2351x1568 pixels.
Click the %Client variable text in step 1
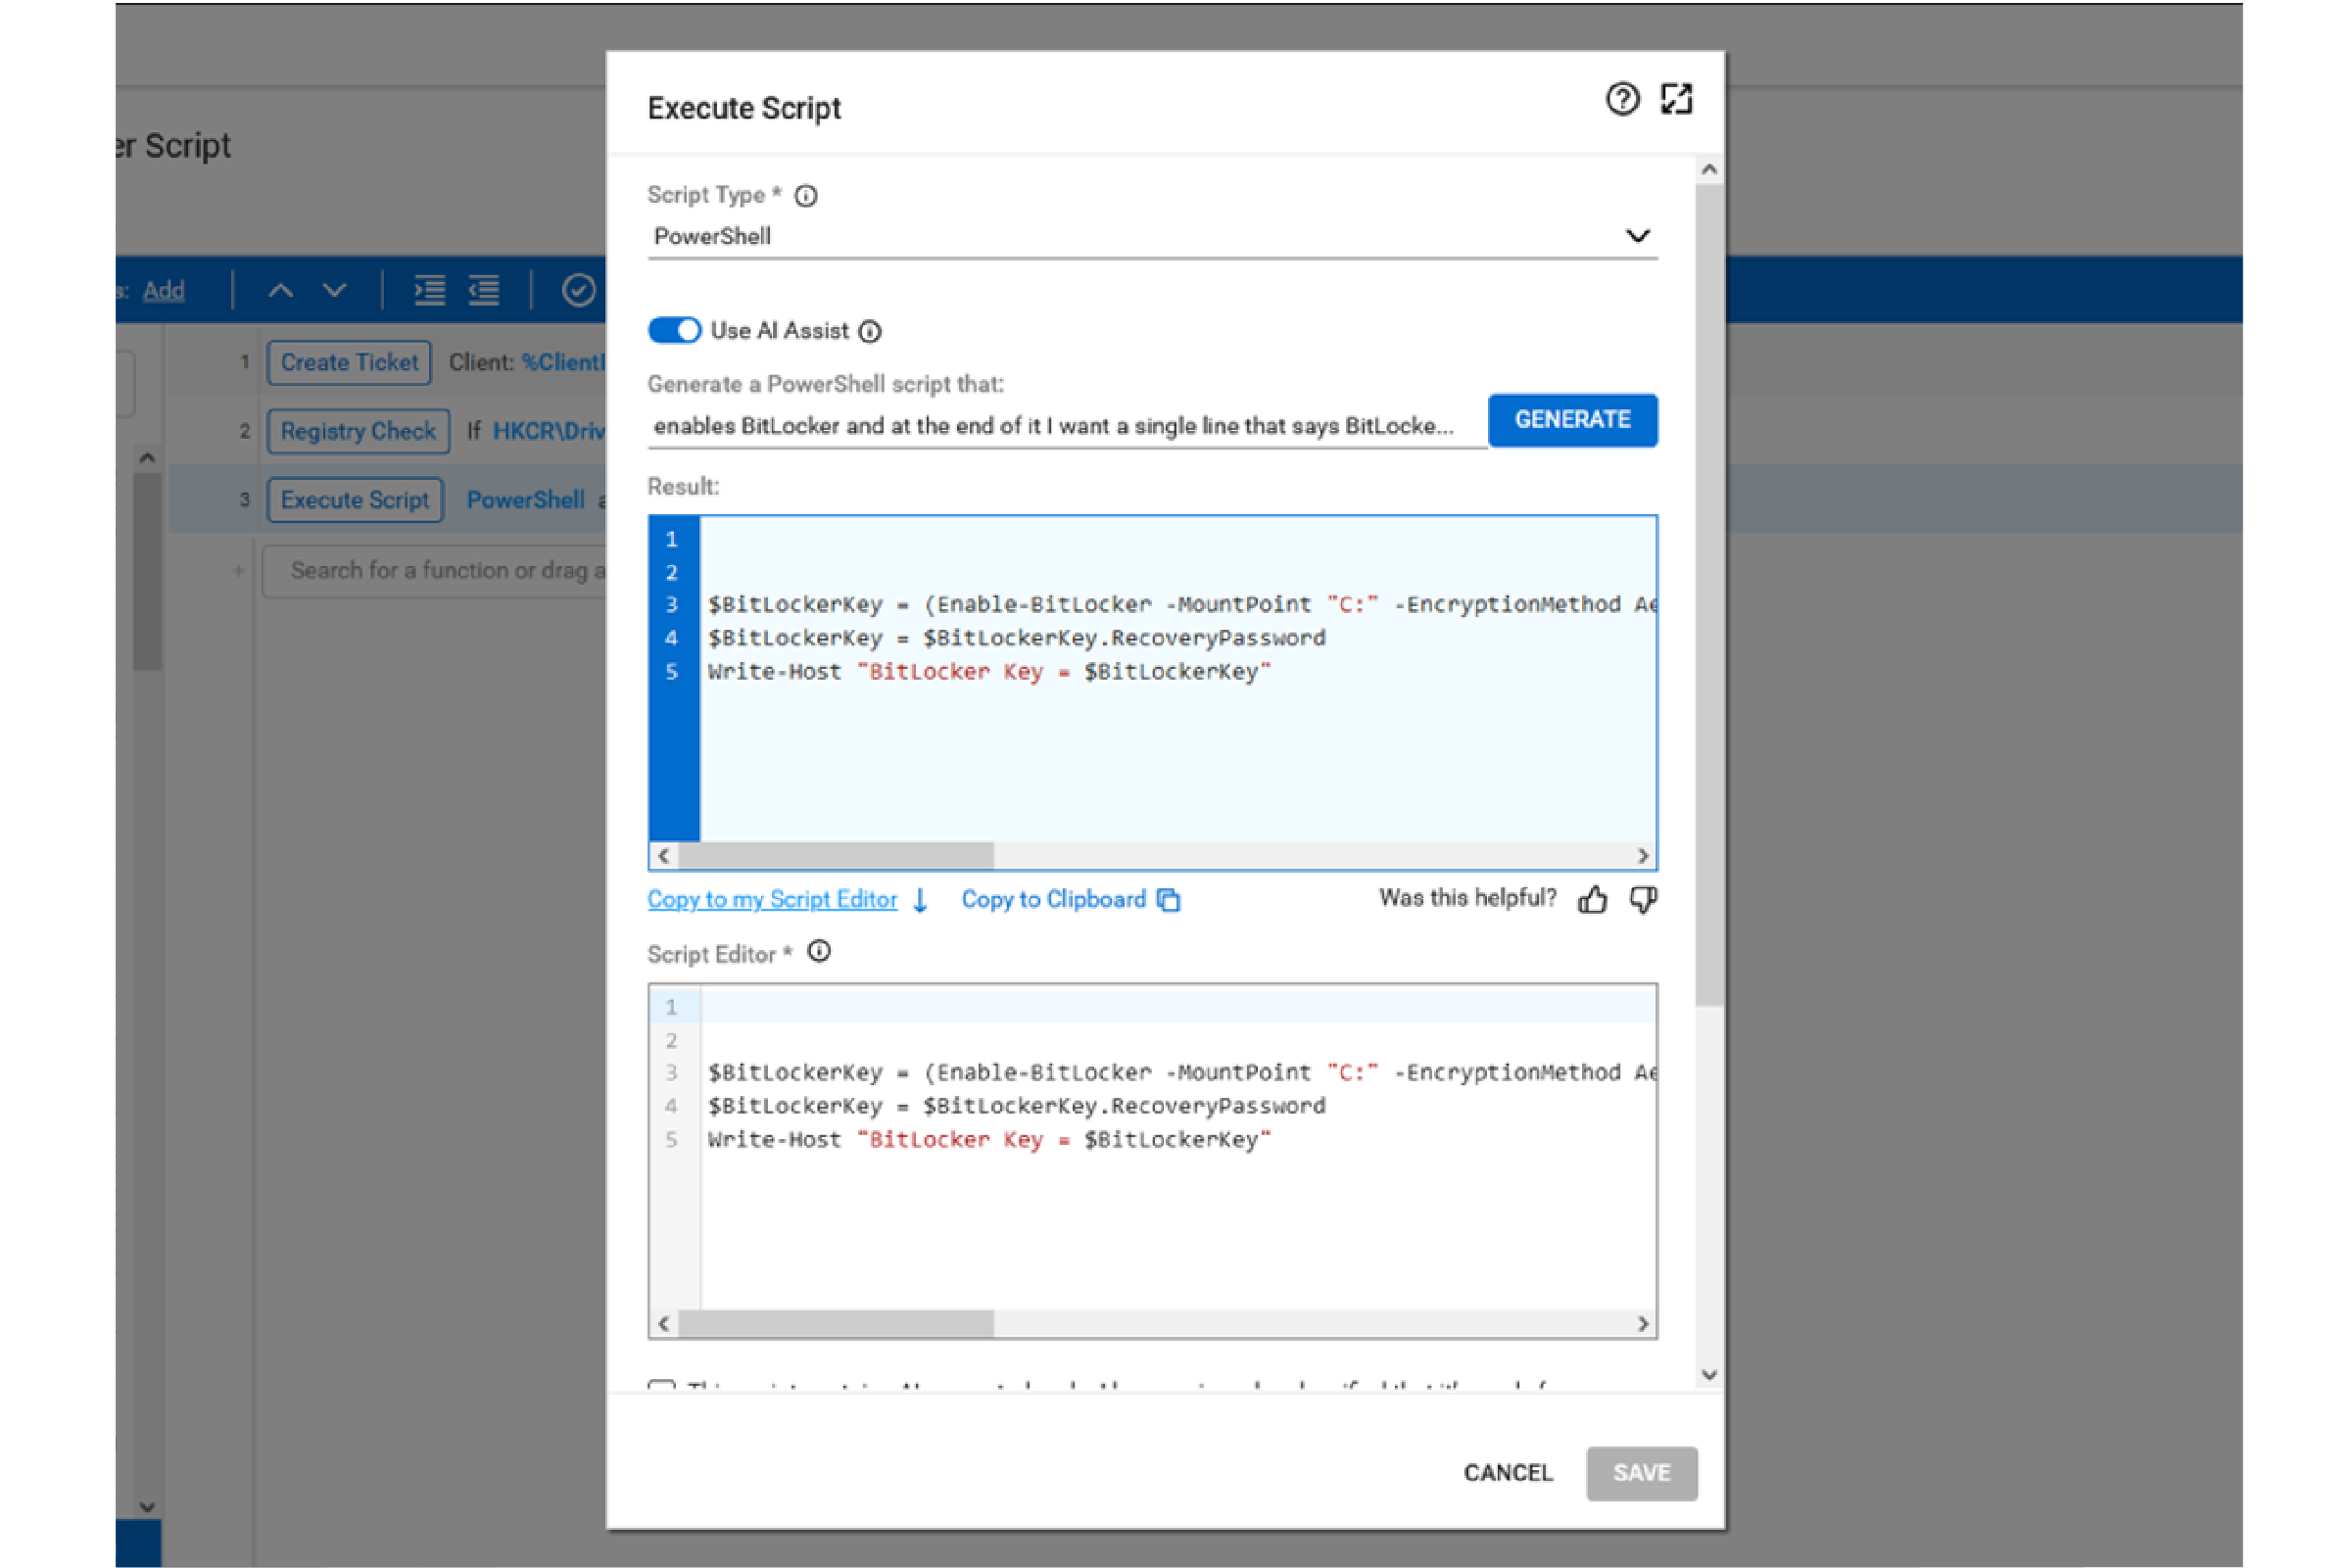coord(564,362)
